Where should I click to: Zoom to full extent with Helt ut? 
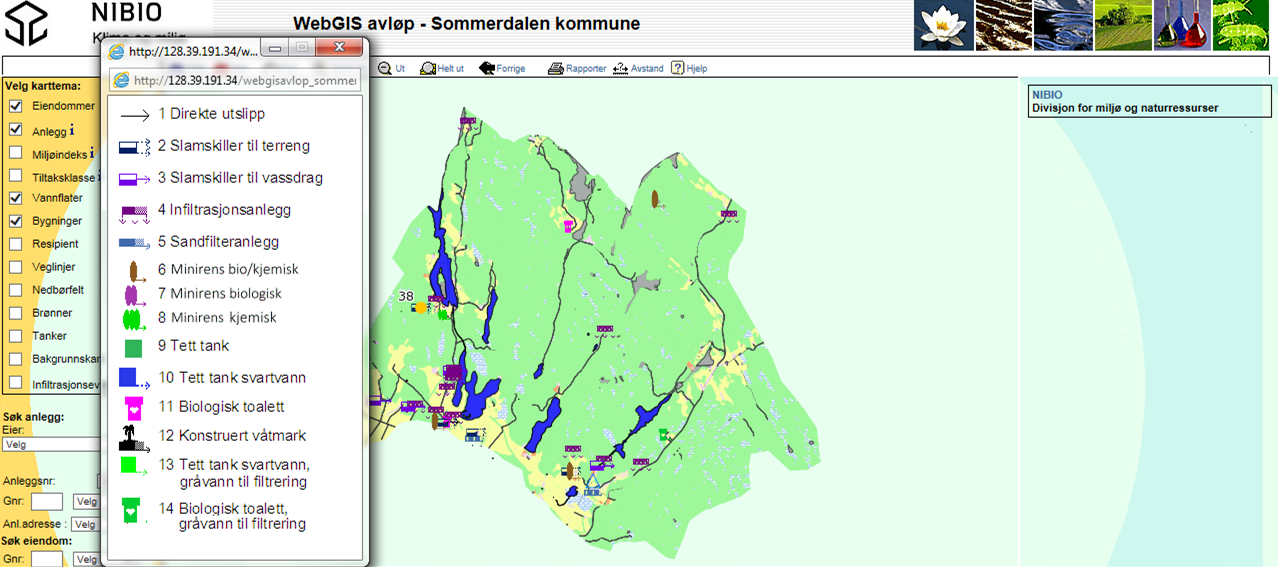click(428, 68)
